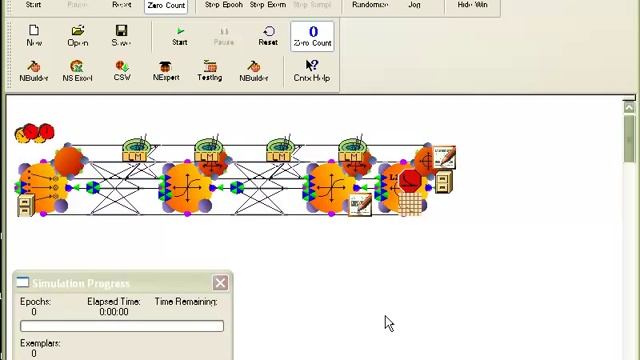Save the breadboard with Save icon

tap(121, 36)
